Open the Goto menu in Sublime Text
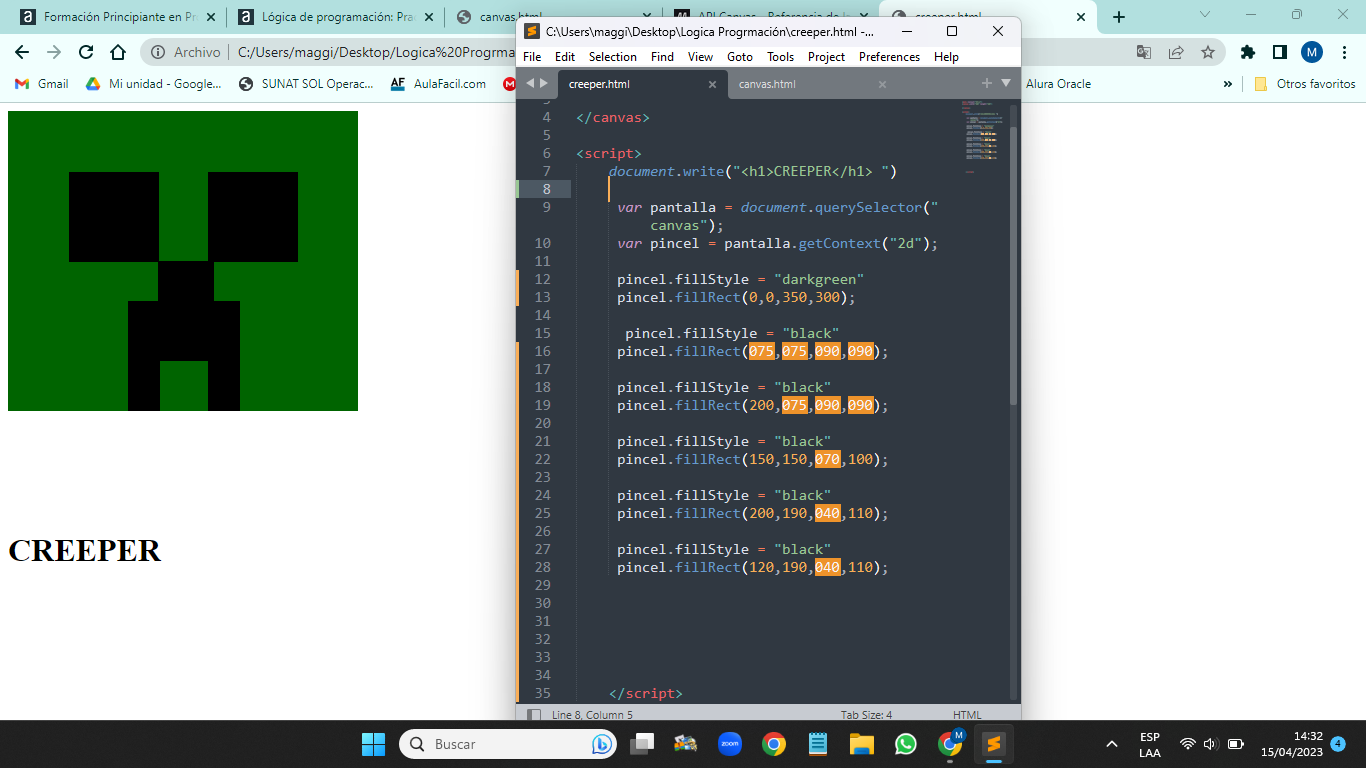 (740, 57)
